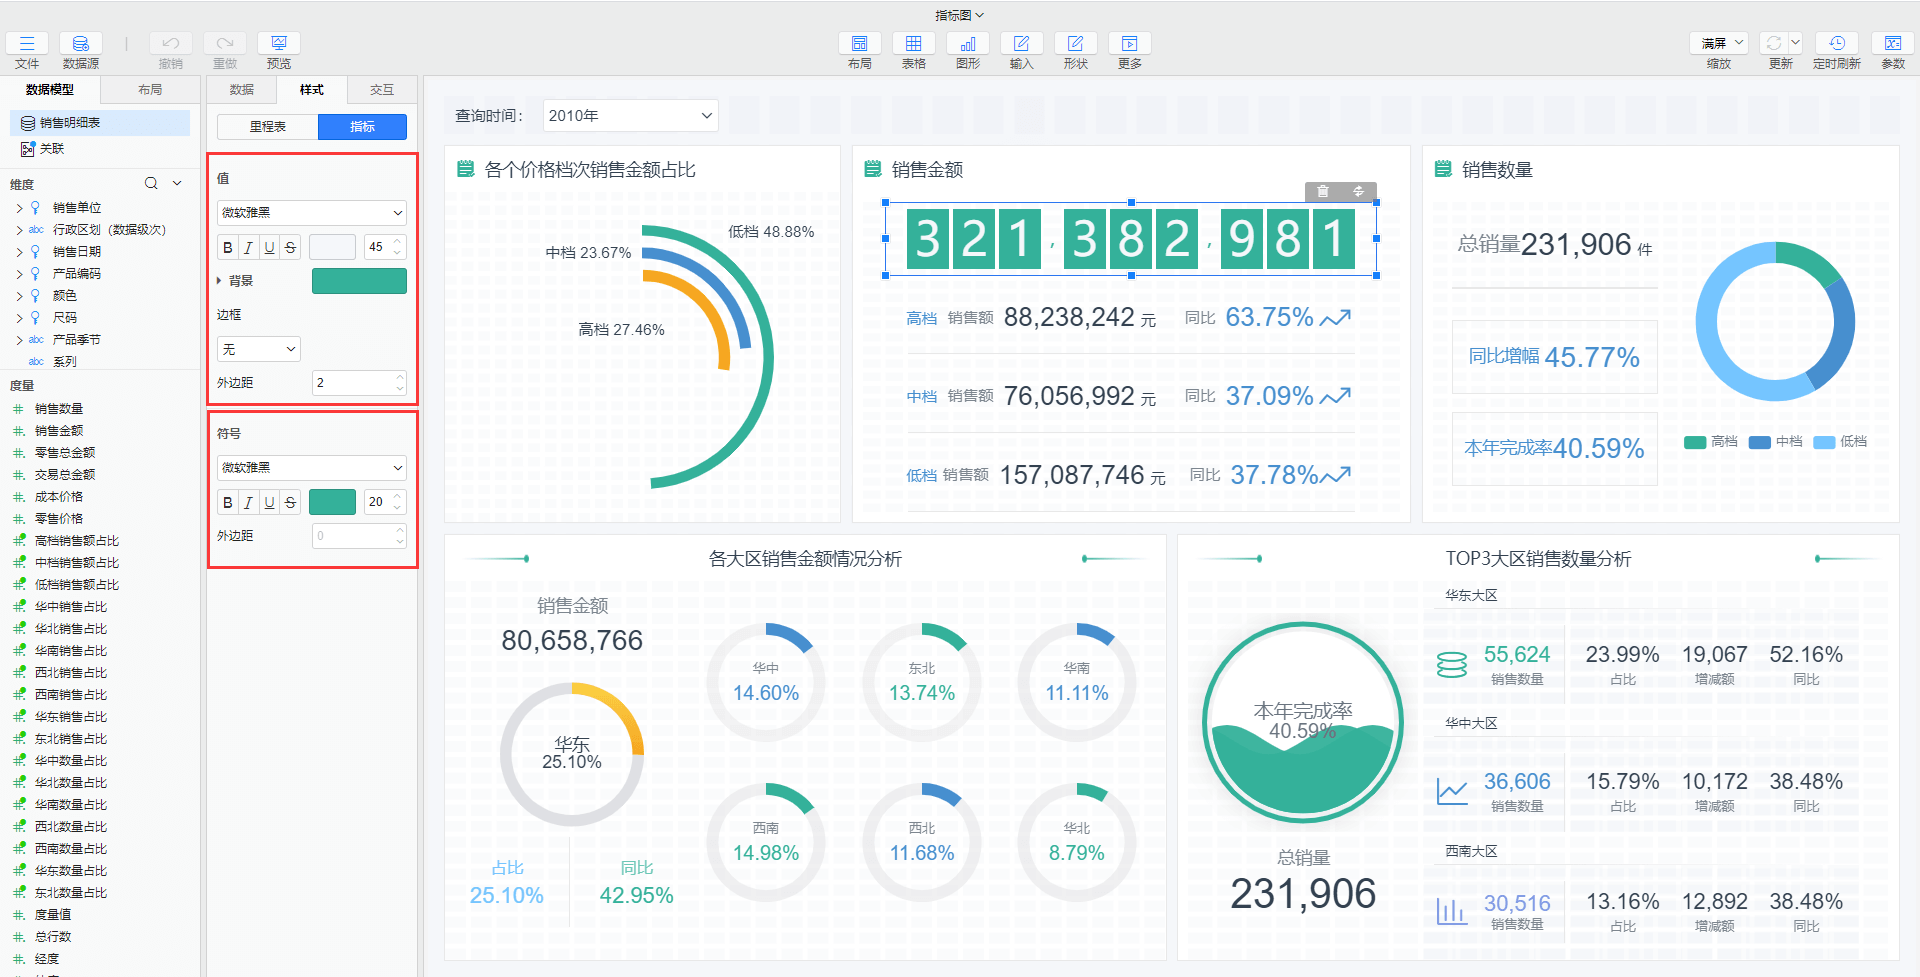Viewport: 1920px width, 977px height.
Task: Open the dropdown arrow next to 更新
Action: click(x=1795, y=43)
